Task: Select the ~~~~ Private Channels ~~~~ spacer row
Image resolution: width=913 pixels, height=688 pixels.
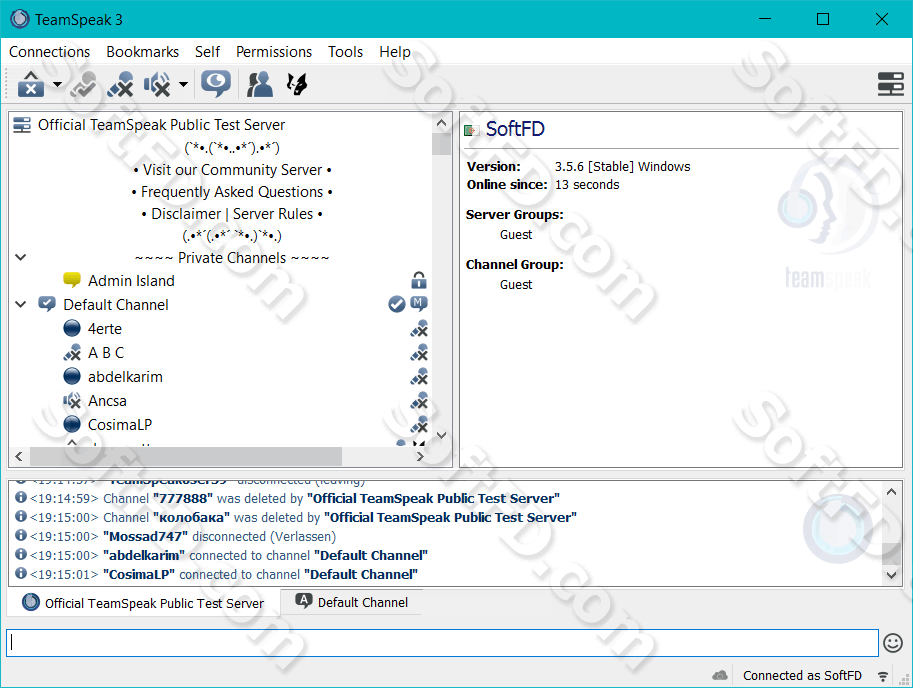Action: 232,257
